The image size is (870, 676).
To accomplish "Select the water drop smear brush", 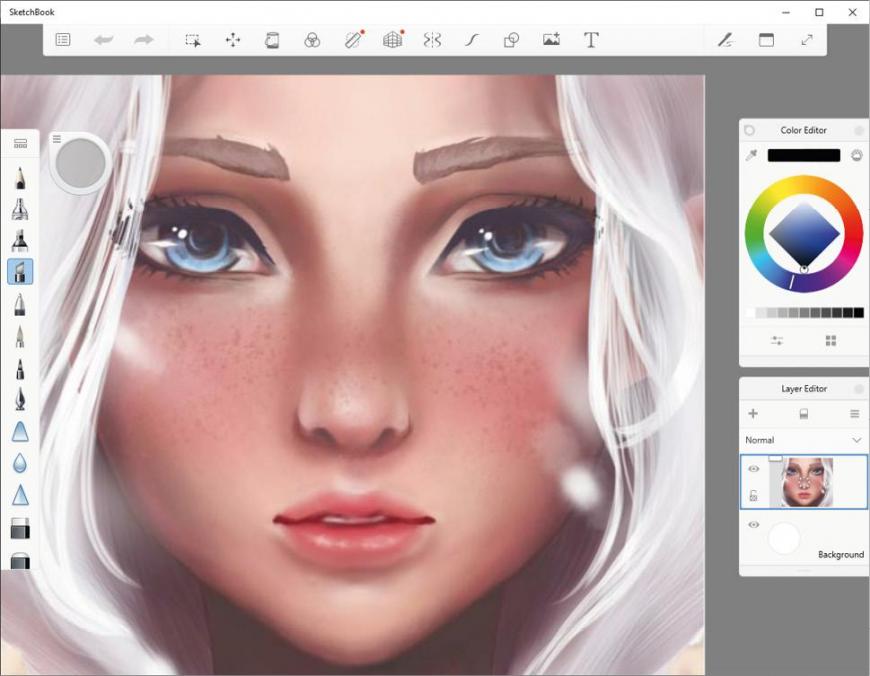I will tap(20, 463).
